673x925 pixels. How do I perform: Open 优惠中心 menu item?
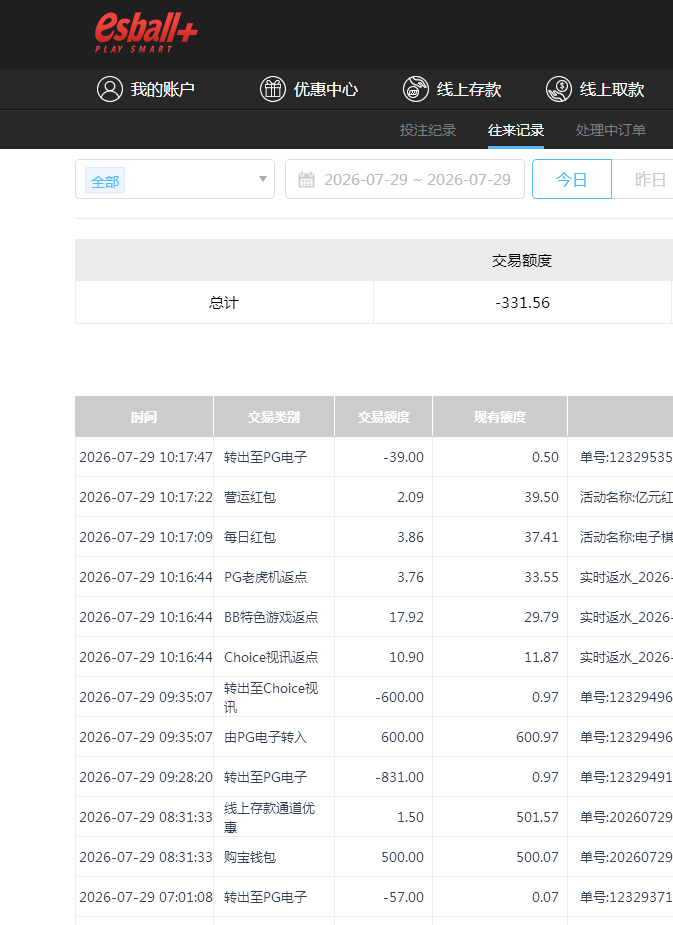326,89
